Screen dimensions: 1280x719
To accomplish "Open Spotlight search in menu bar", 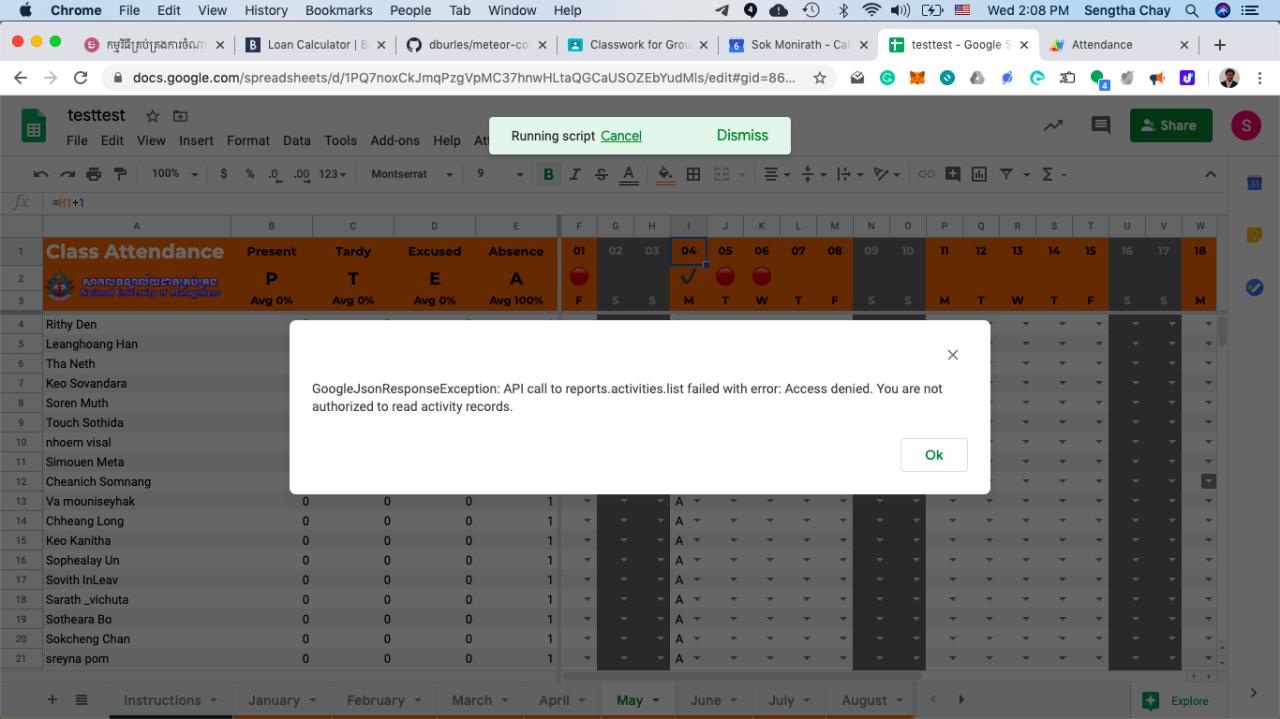I will click(x=1191, y=10).
